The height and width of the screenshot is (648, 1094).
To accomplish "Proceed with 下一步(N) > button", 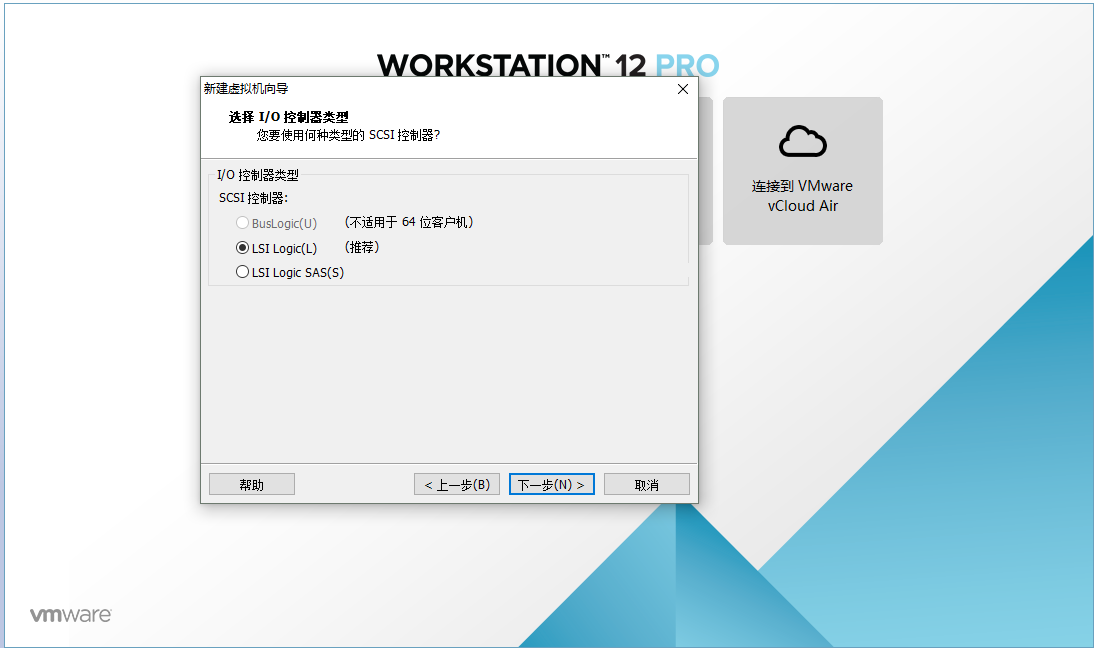I will [x=552, y=484].
